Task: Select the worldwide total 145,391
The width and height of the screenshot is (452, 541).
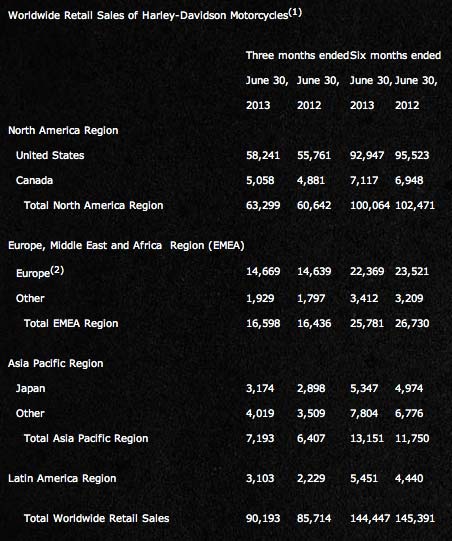Action: [x=415, y=518]
